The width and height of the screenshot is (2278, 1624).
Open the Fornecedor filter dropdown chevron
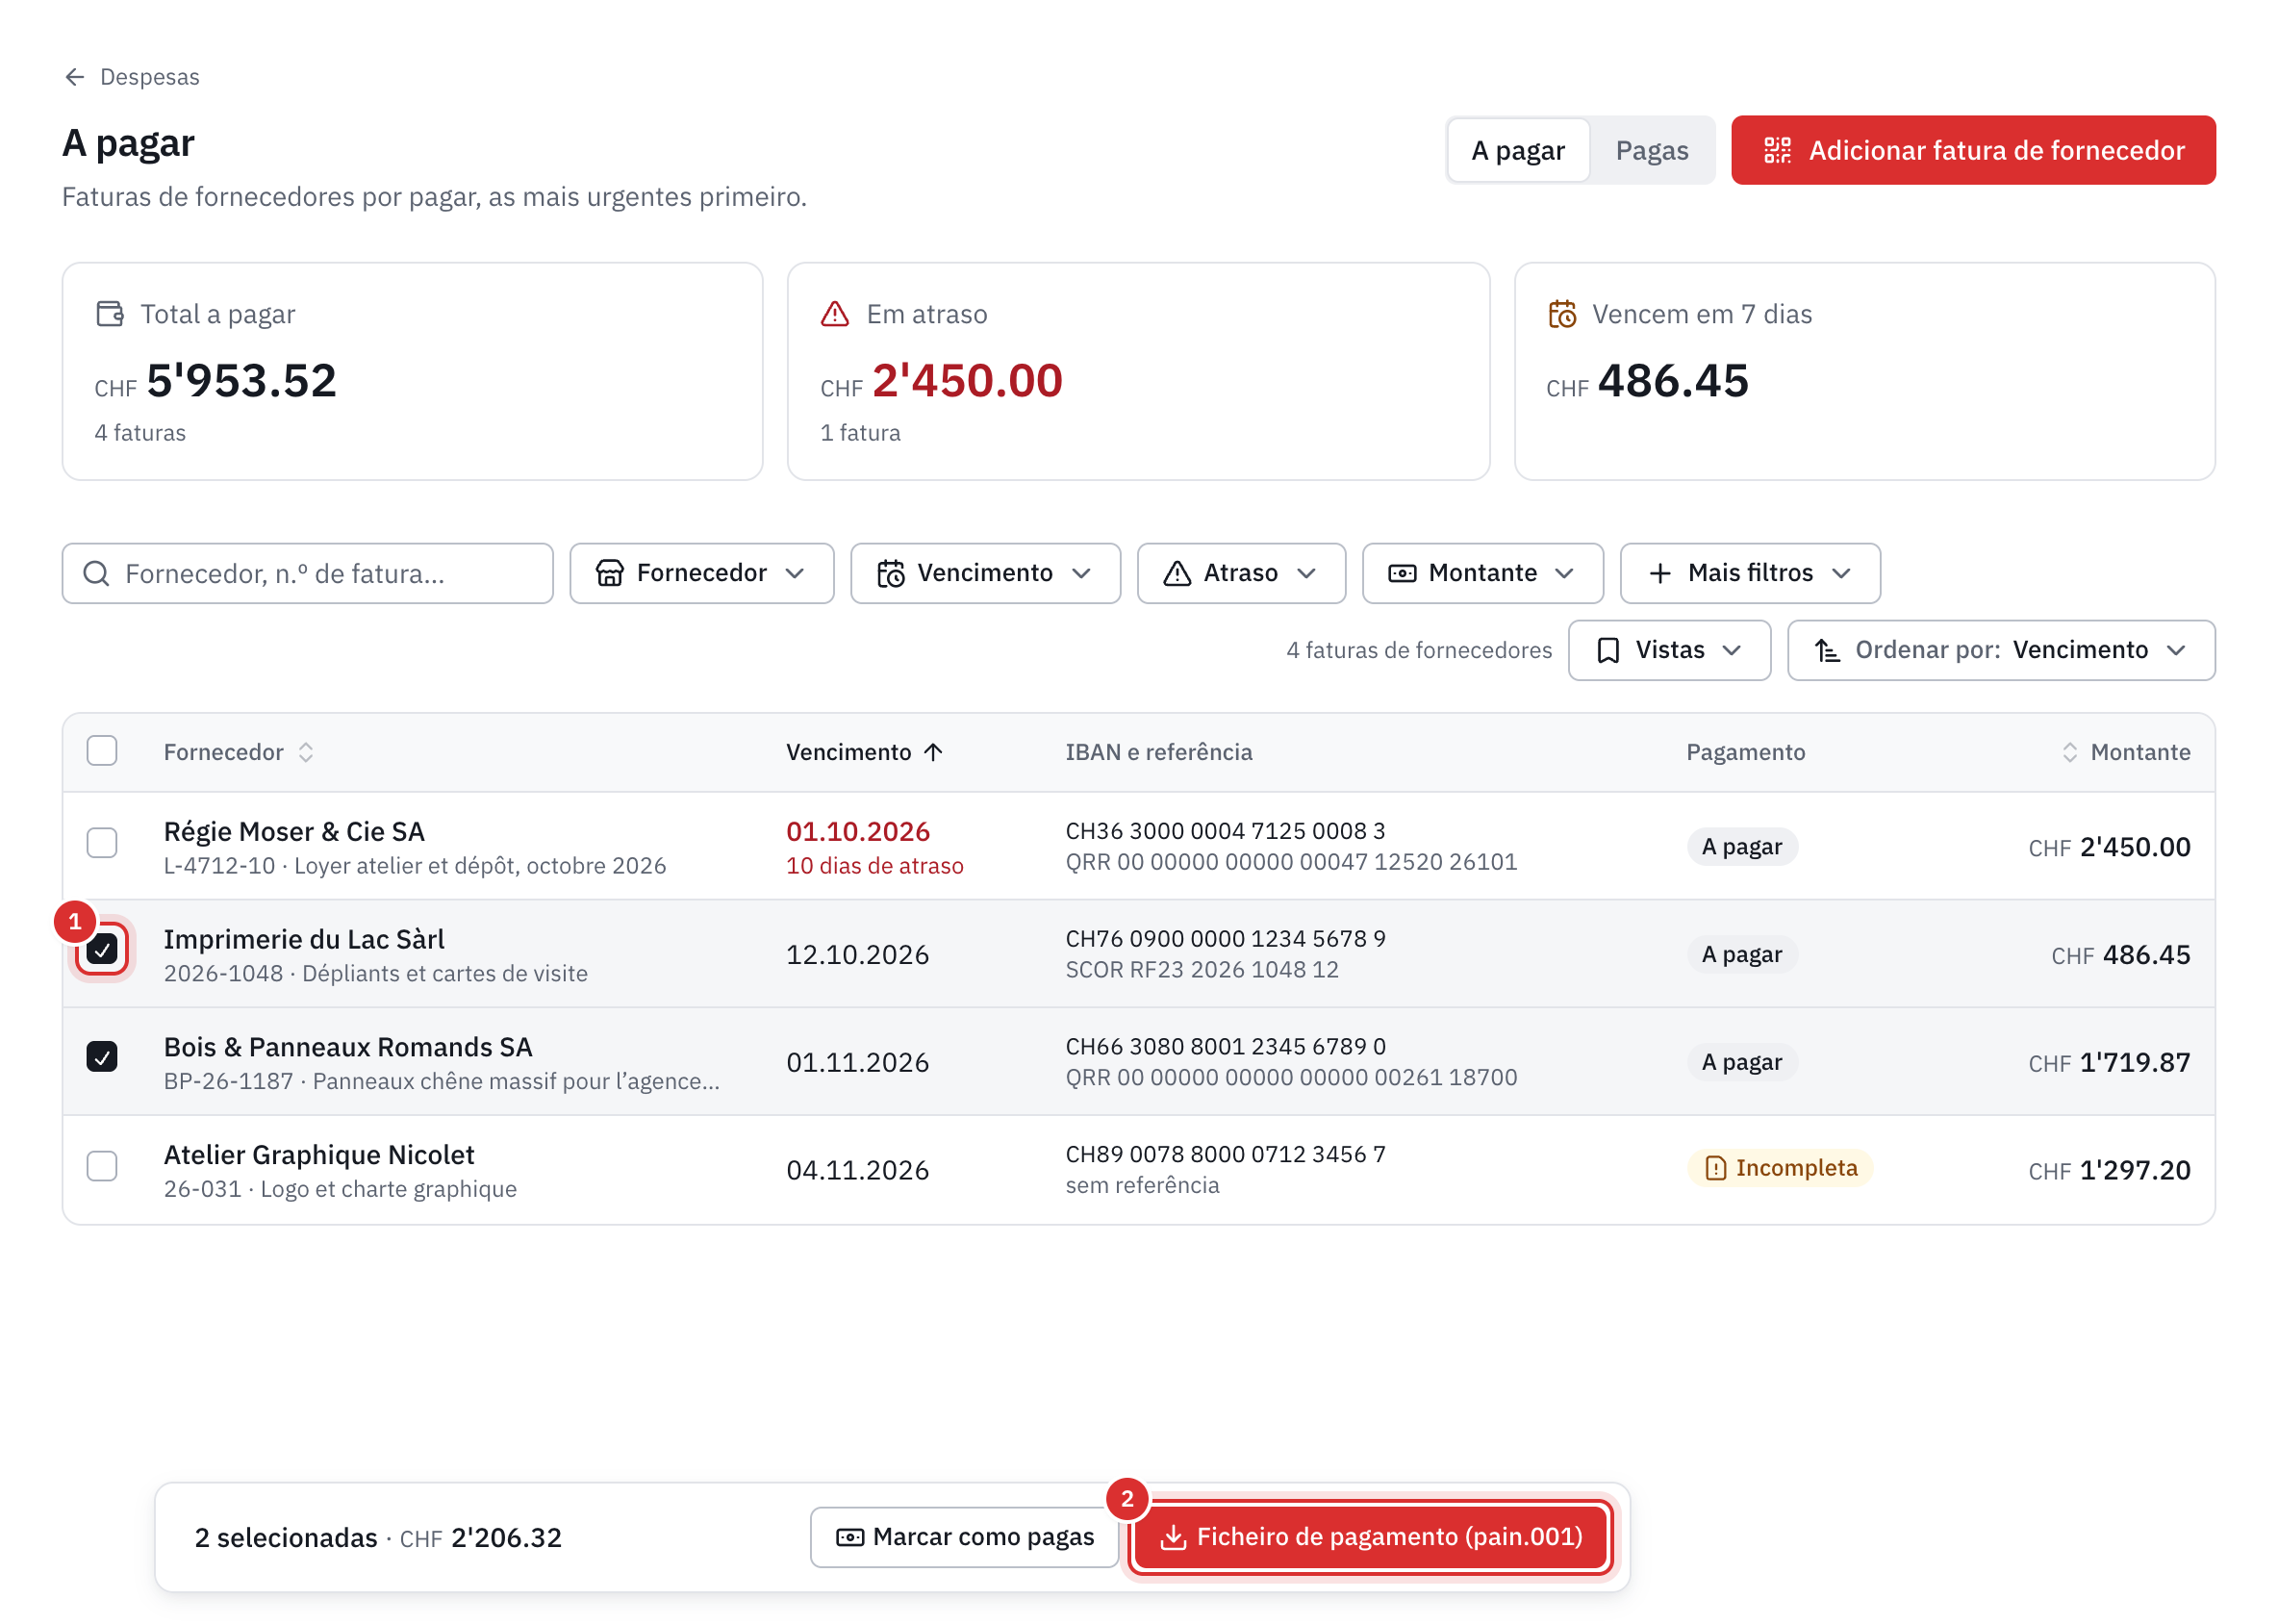pos(795,573)
